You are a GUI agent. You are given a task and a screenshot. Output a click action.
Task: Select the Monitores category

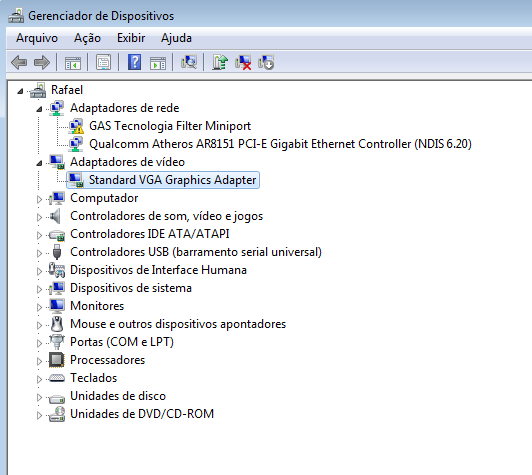97,306
